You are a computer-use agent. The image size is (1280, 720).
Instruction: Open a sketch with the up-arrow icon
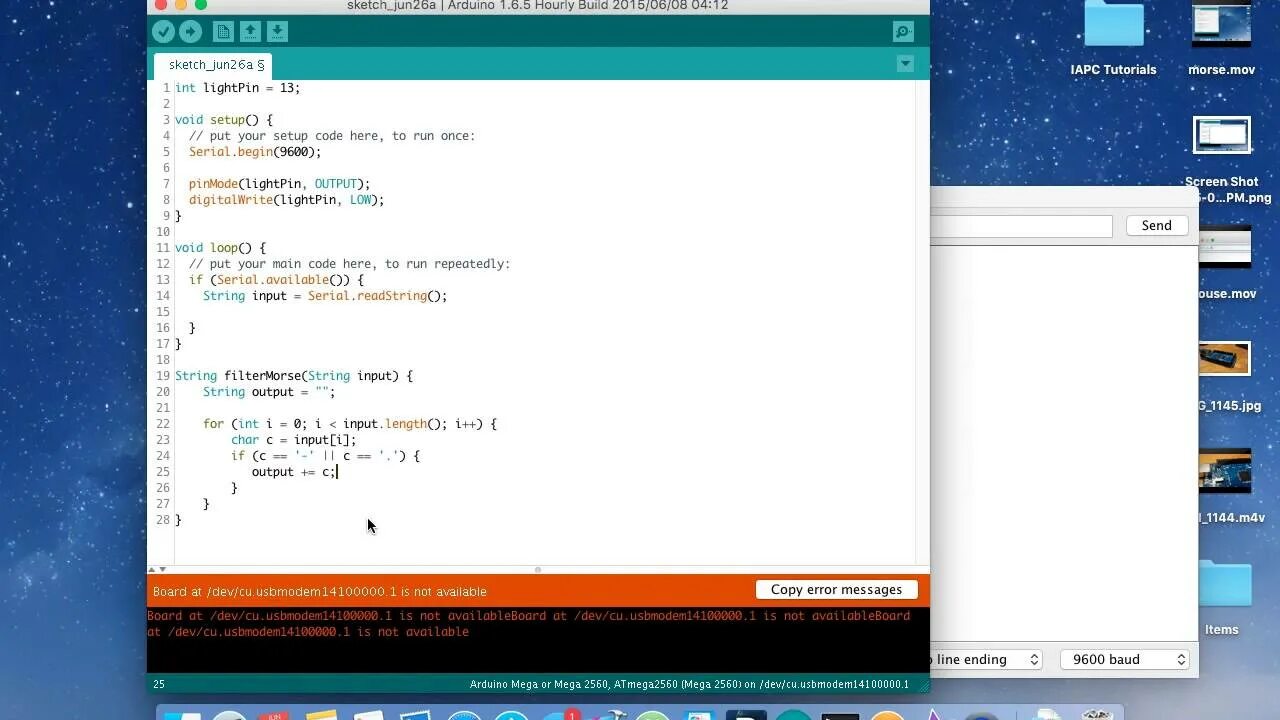click(x=250, y=32)
